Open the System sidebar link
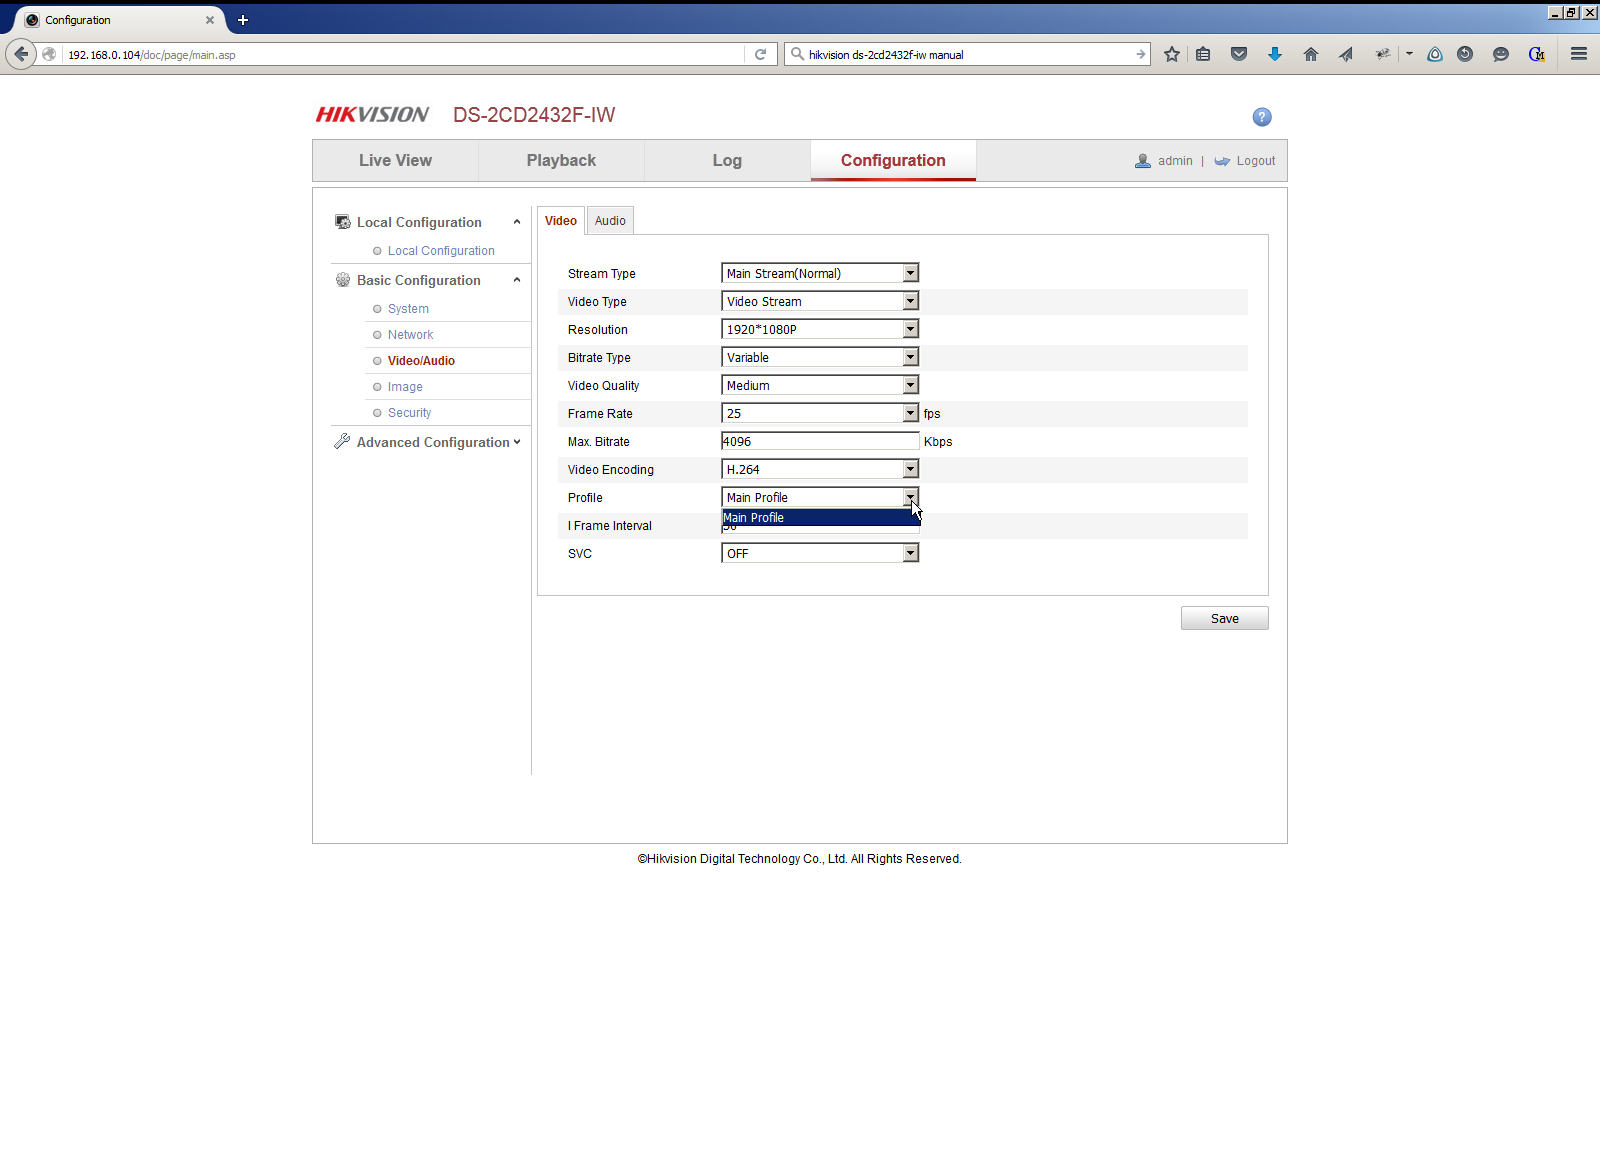The height and width of the screenshot is (1176, 1600). [408, 309]
